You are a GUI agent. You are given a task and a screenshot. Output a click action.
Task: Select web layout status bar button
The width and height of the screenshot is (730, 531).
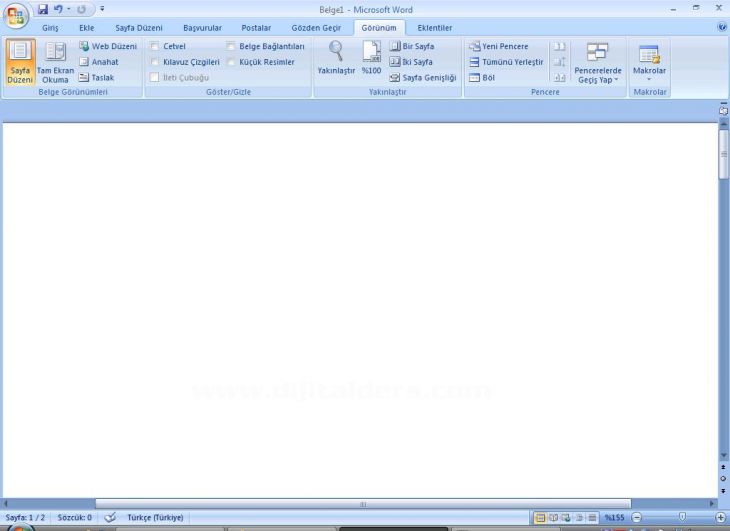tap(566, 518)
